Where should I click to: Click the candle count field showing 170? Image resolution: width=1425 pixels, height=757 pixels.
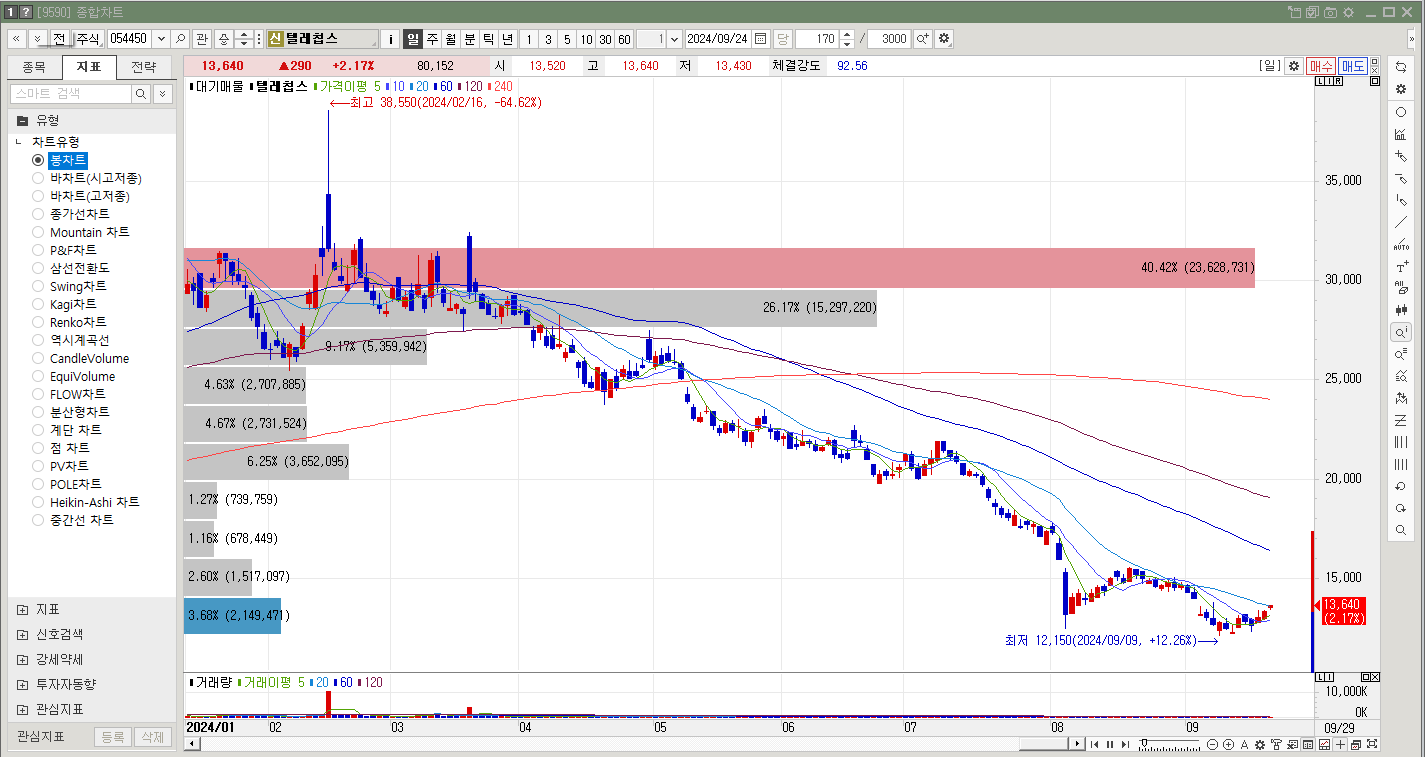(x=817, y=39)
